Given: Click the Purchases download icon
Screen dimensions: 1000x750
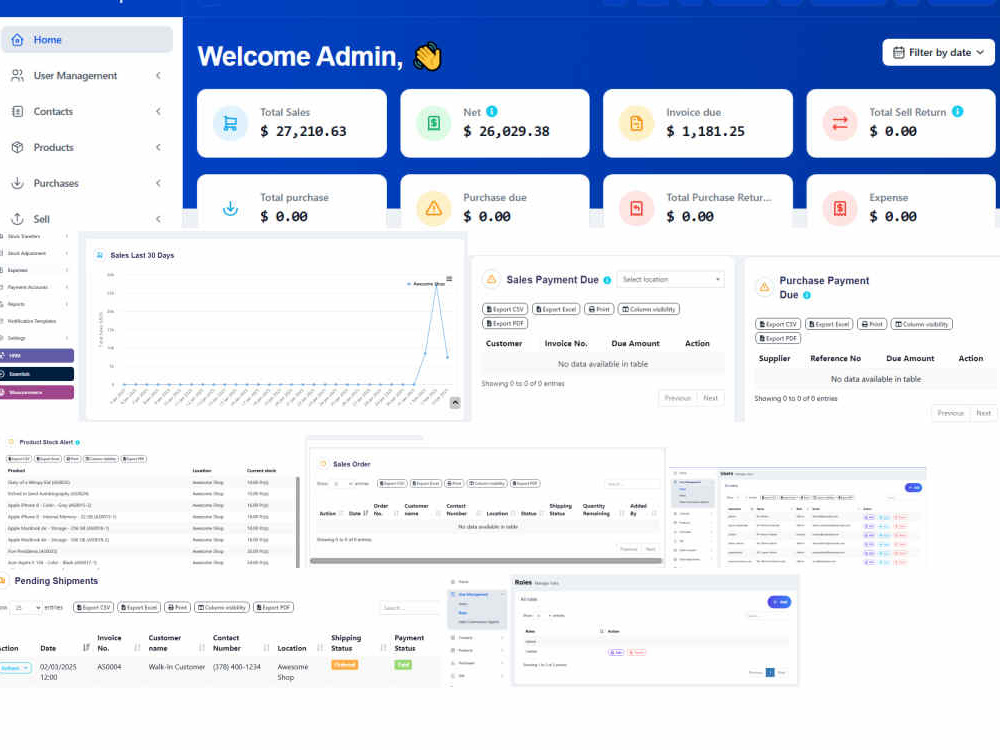Looking at the screenshot, I should coord(17,183).
